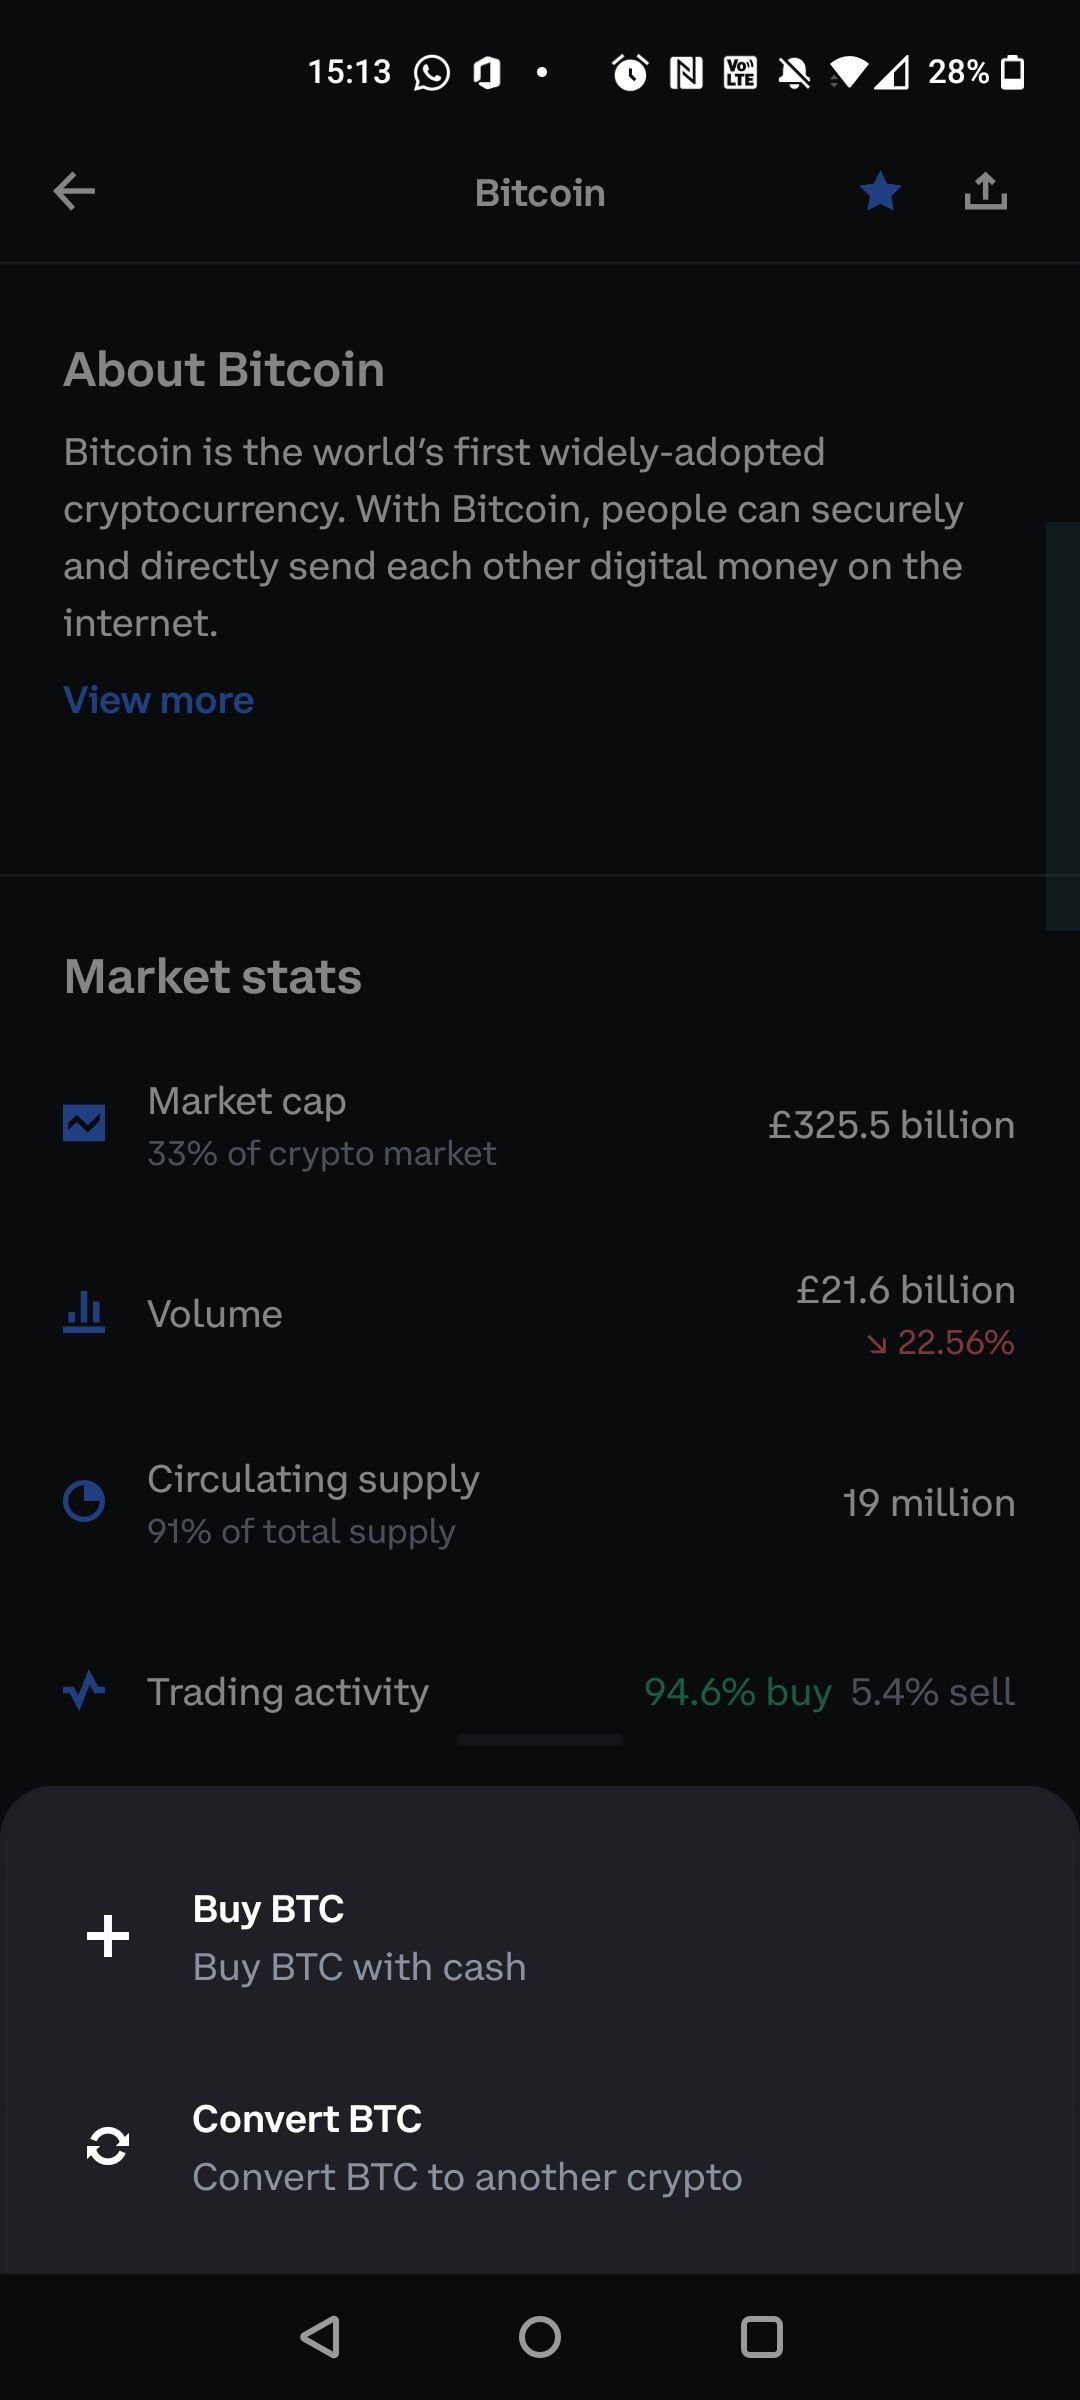Screen dimensions: 1080x2400
Task: Tap the back arrow icon
Action: [74, 191]
